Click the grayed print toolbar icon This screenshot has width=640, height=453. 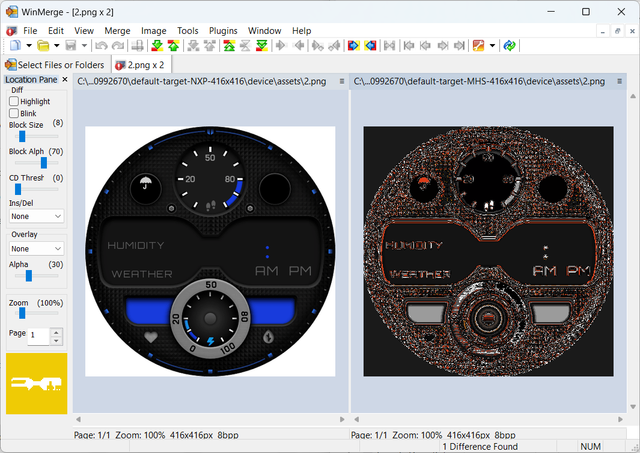coord(137,45)
